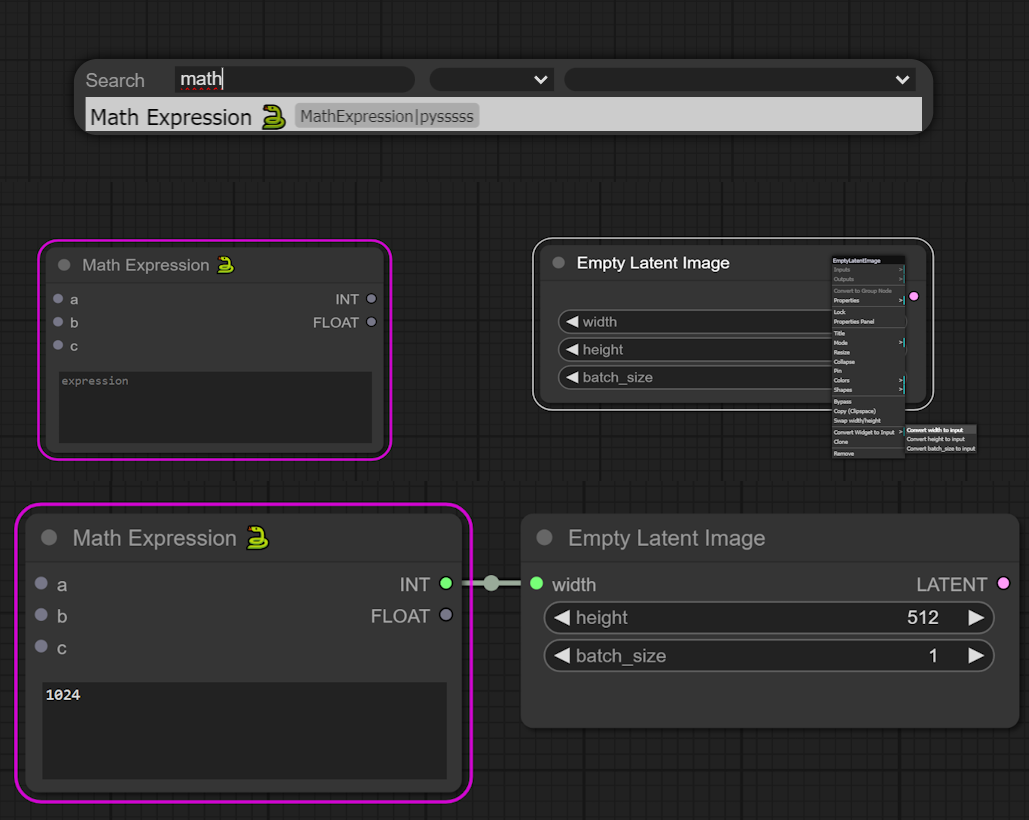Click Remove in the node context menu
This screenshot has height=820, width=1029.
point(844,453)
